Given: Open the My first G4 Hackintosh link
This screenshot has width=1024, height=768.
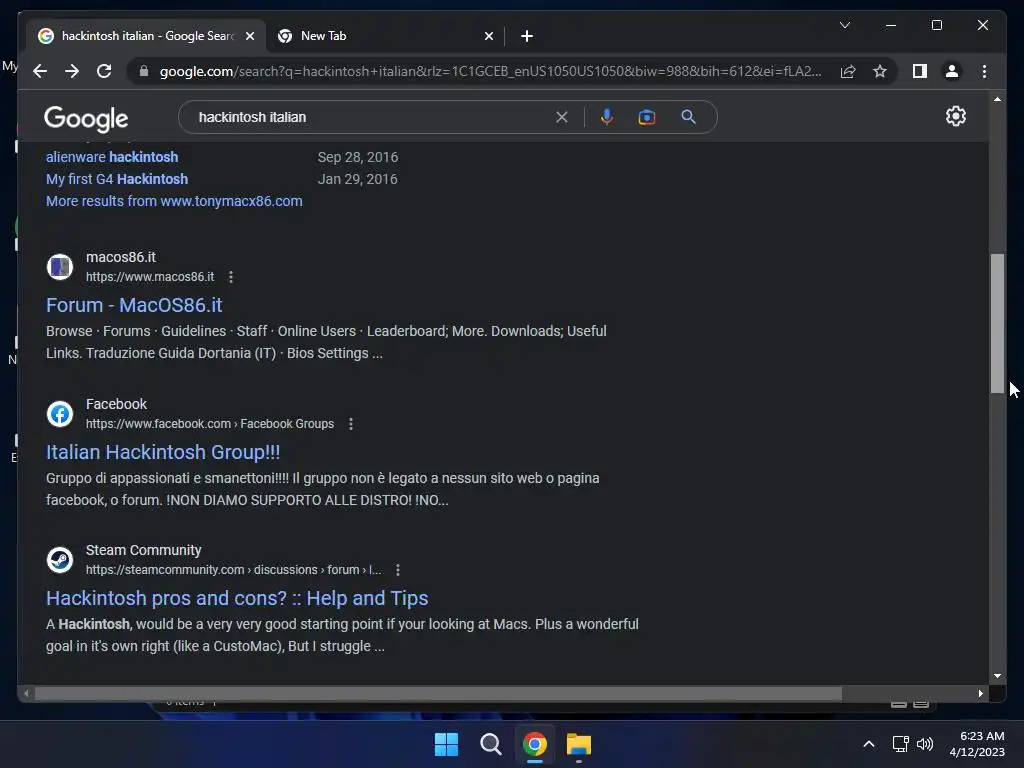Looking at the screenshot, I should (117, 179).
